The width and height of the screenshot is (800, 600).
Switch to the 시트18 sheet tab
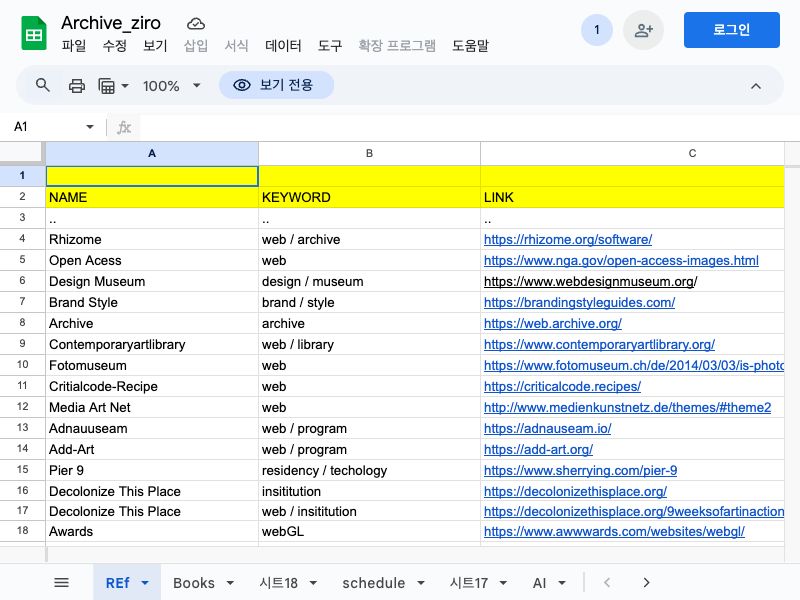click(279, 583)
